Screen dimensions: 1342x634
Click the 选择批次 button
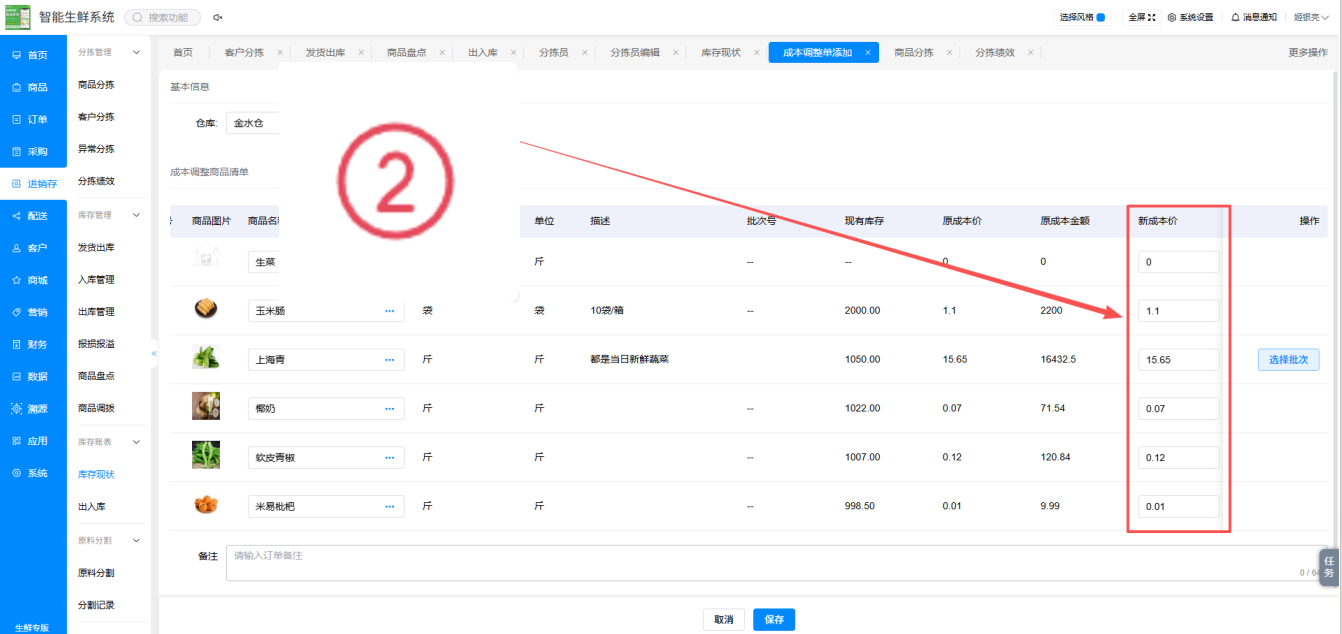click(1289, 359)
